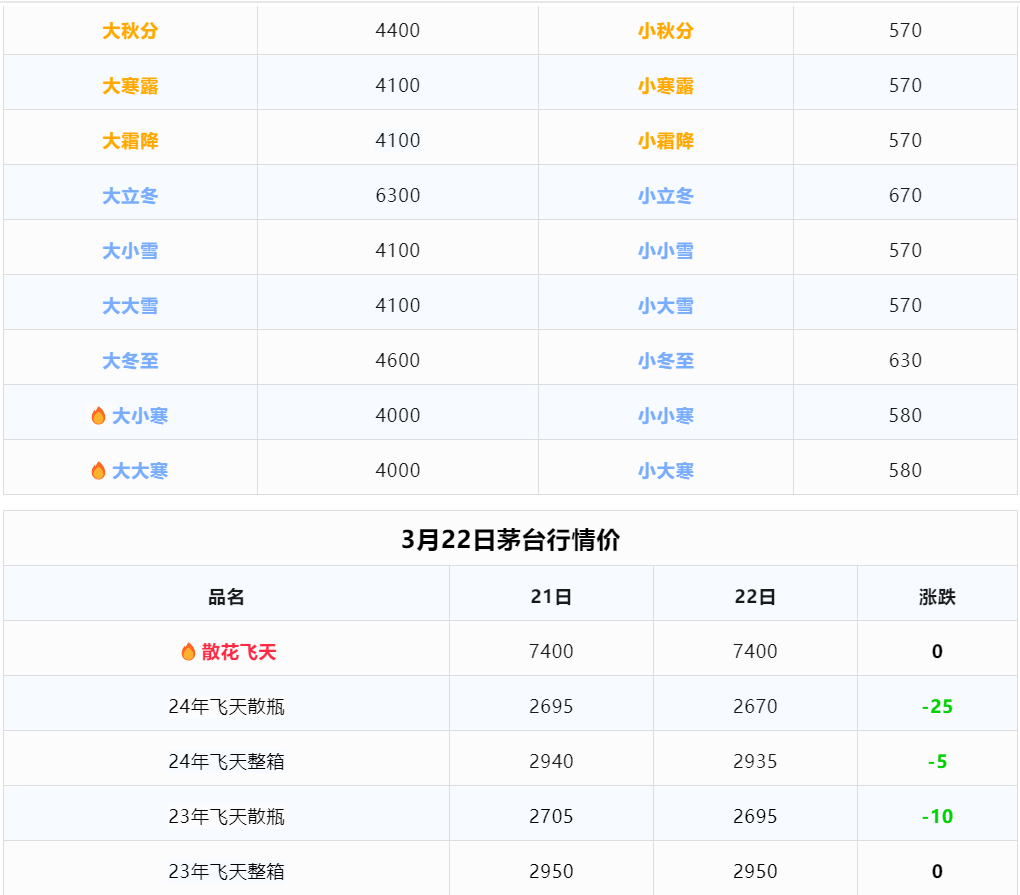Click the 品名 column header
Screen dimensions: 1020x895
[226, 597]
